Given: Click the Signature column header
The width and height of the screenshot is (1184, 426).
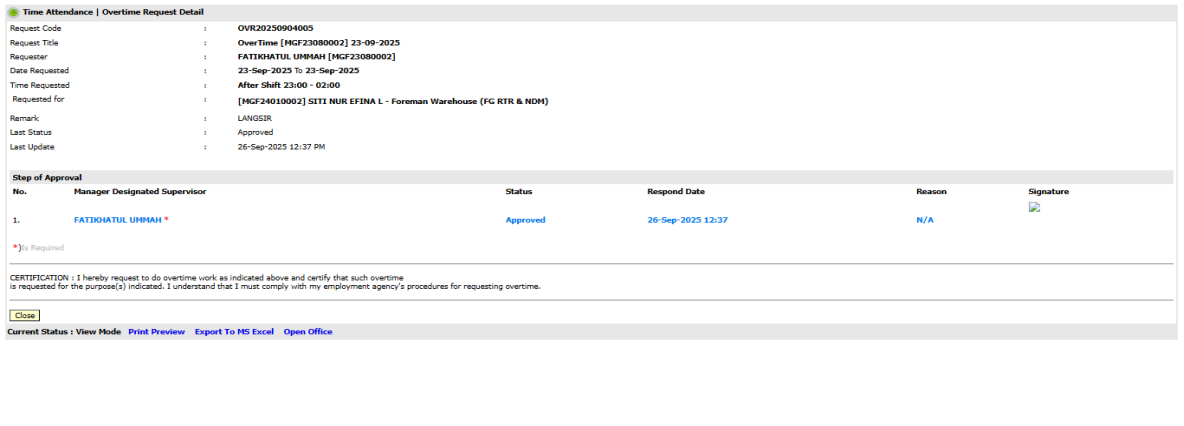Looking at the screenshot, I should click(1048, 191).
